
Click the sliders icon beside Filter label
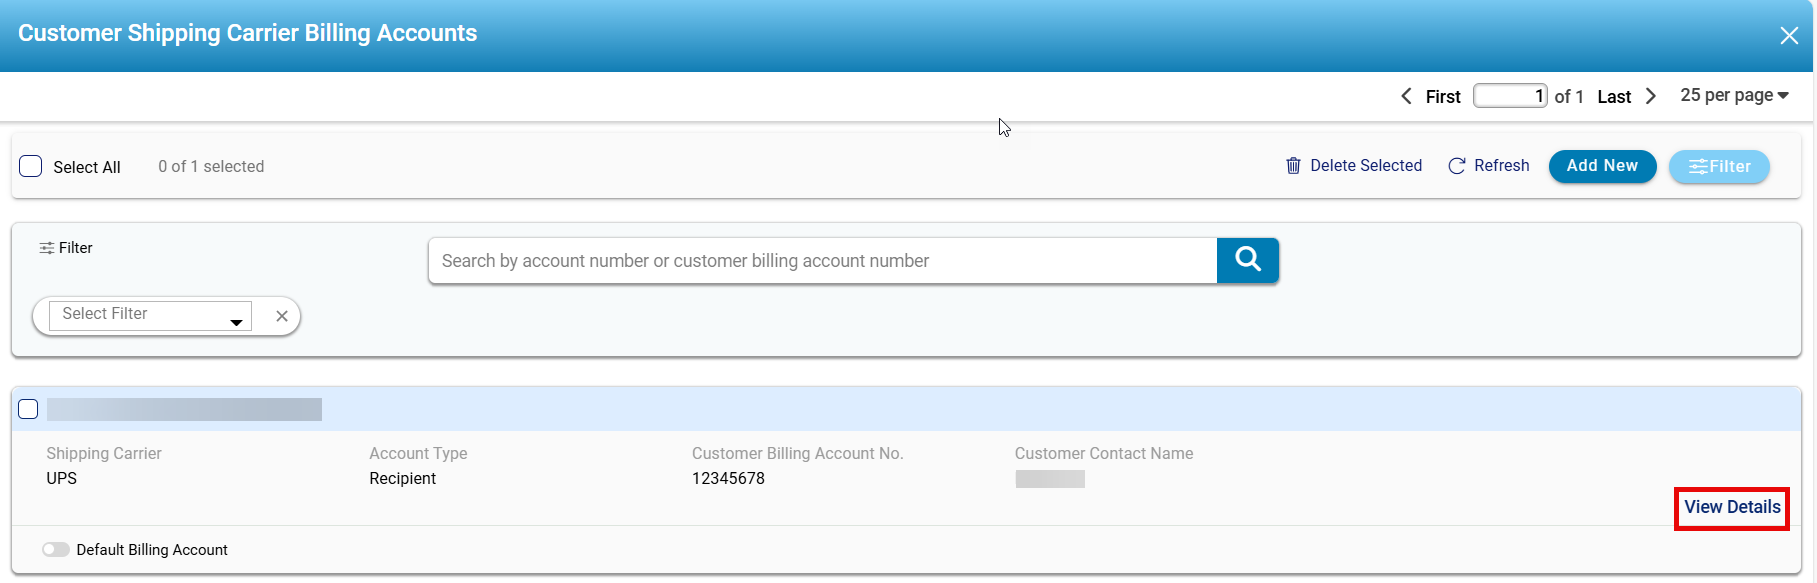pyautogui.click(x=46, y=248)
